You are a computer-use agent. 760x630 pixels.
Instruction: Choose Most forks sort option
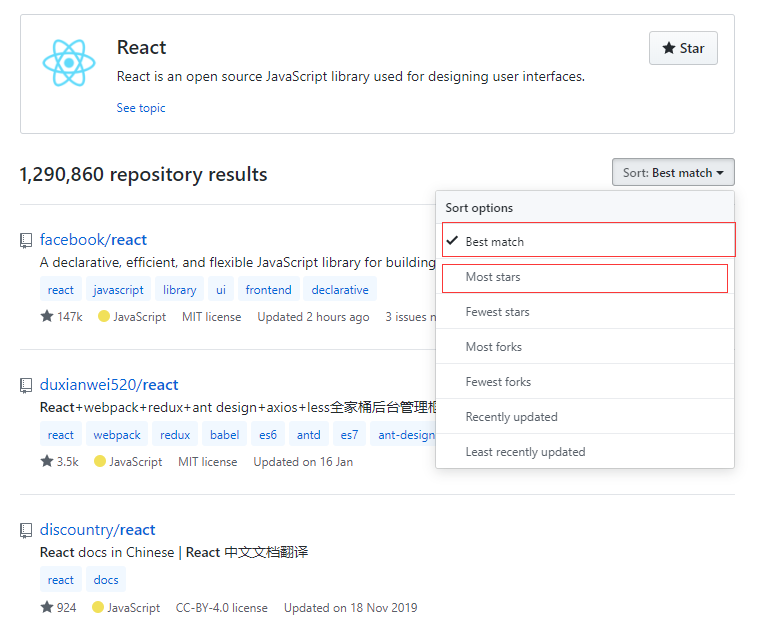(x=585, y=346)
